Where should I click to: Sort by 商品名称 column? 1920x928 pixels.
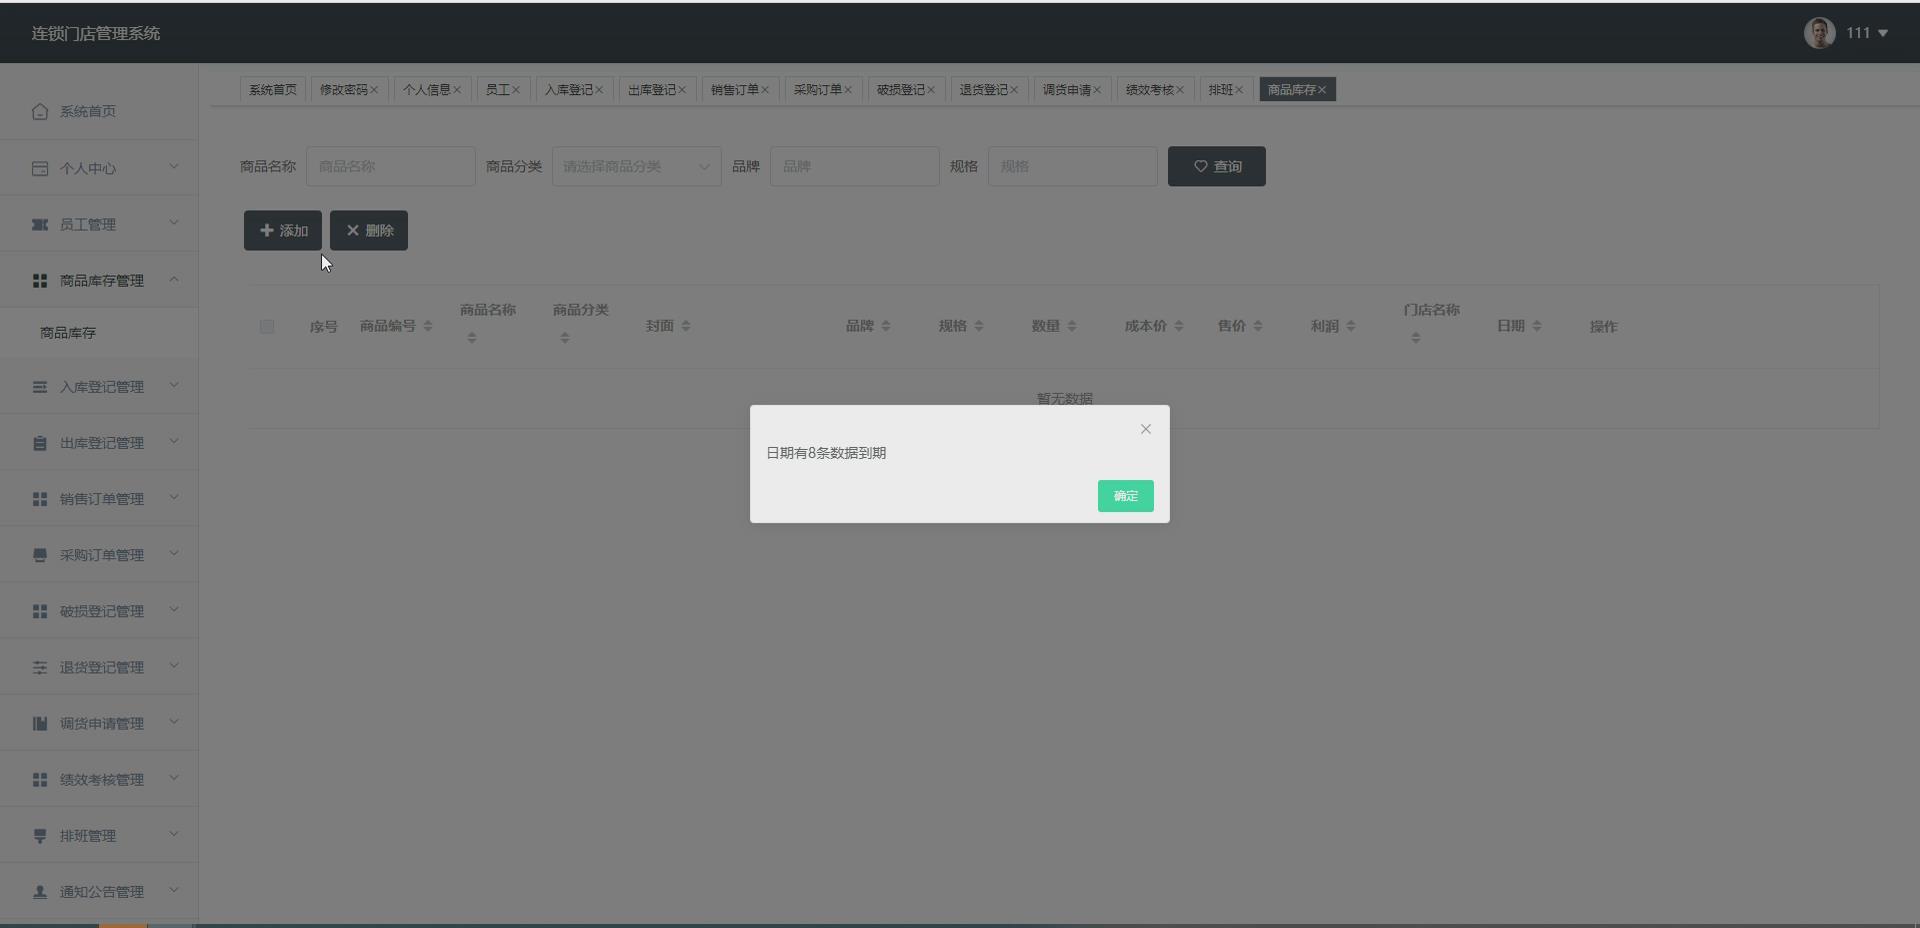[x=472, y=338]
